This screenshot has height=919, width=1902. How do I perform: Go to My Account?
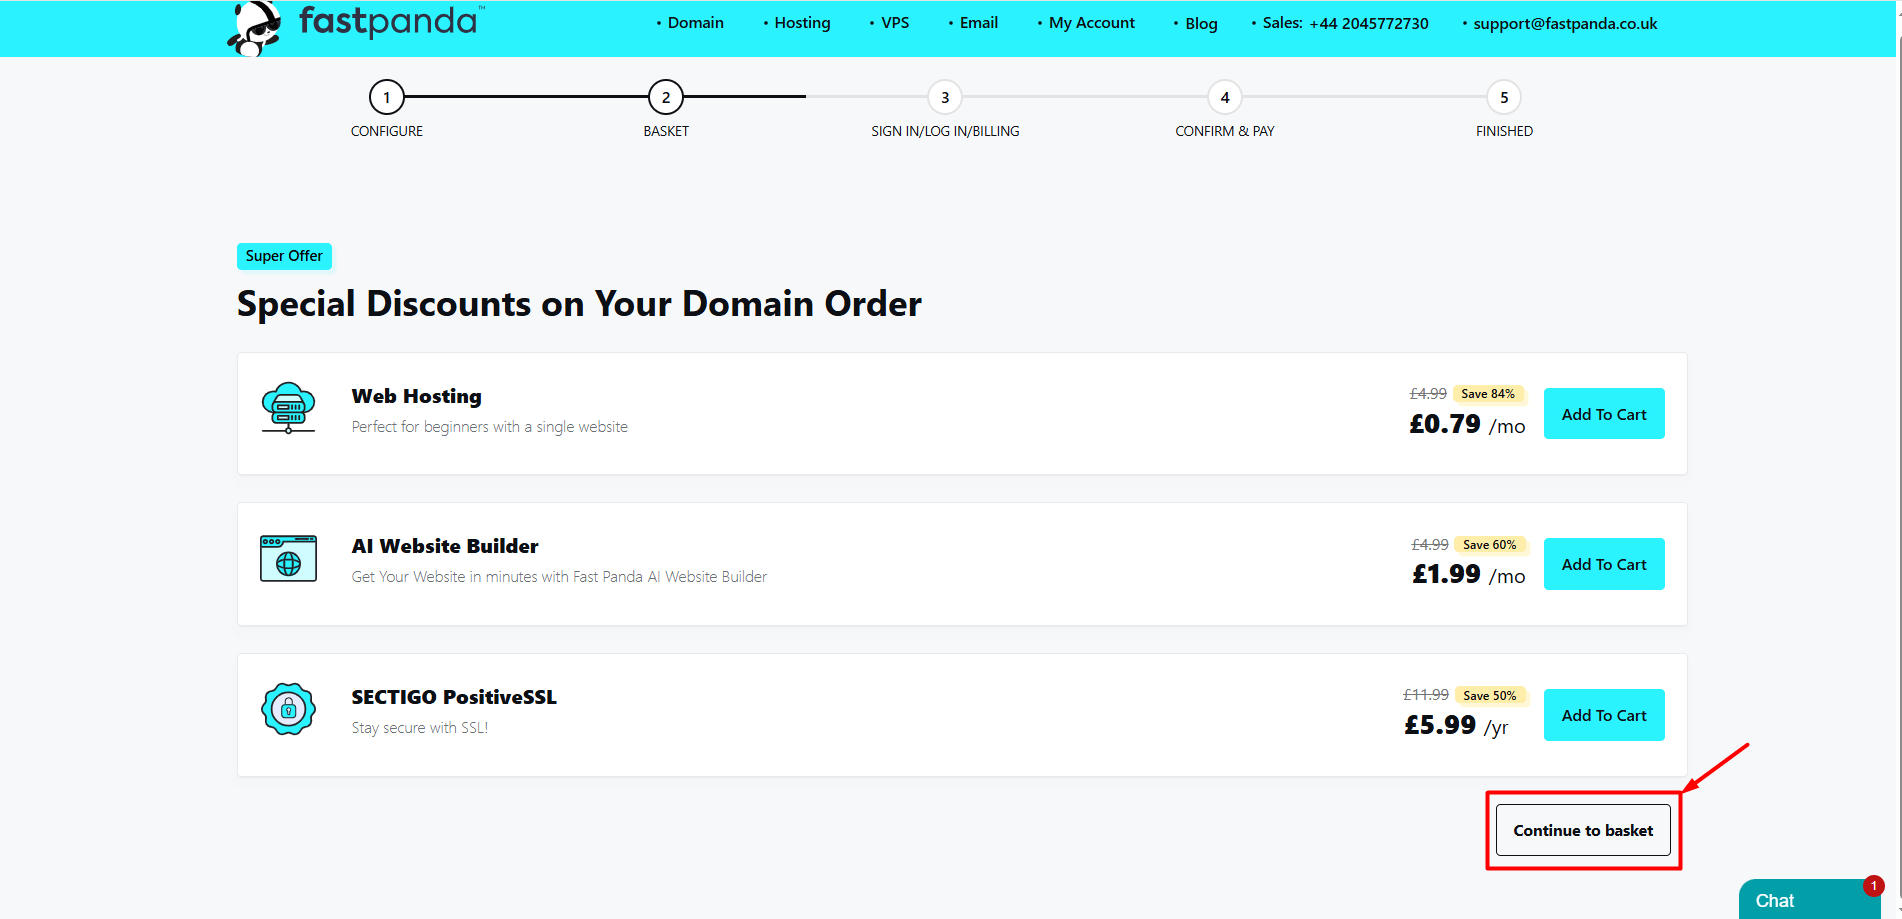coord(1091,23)
